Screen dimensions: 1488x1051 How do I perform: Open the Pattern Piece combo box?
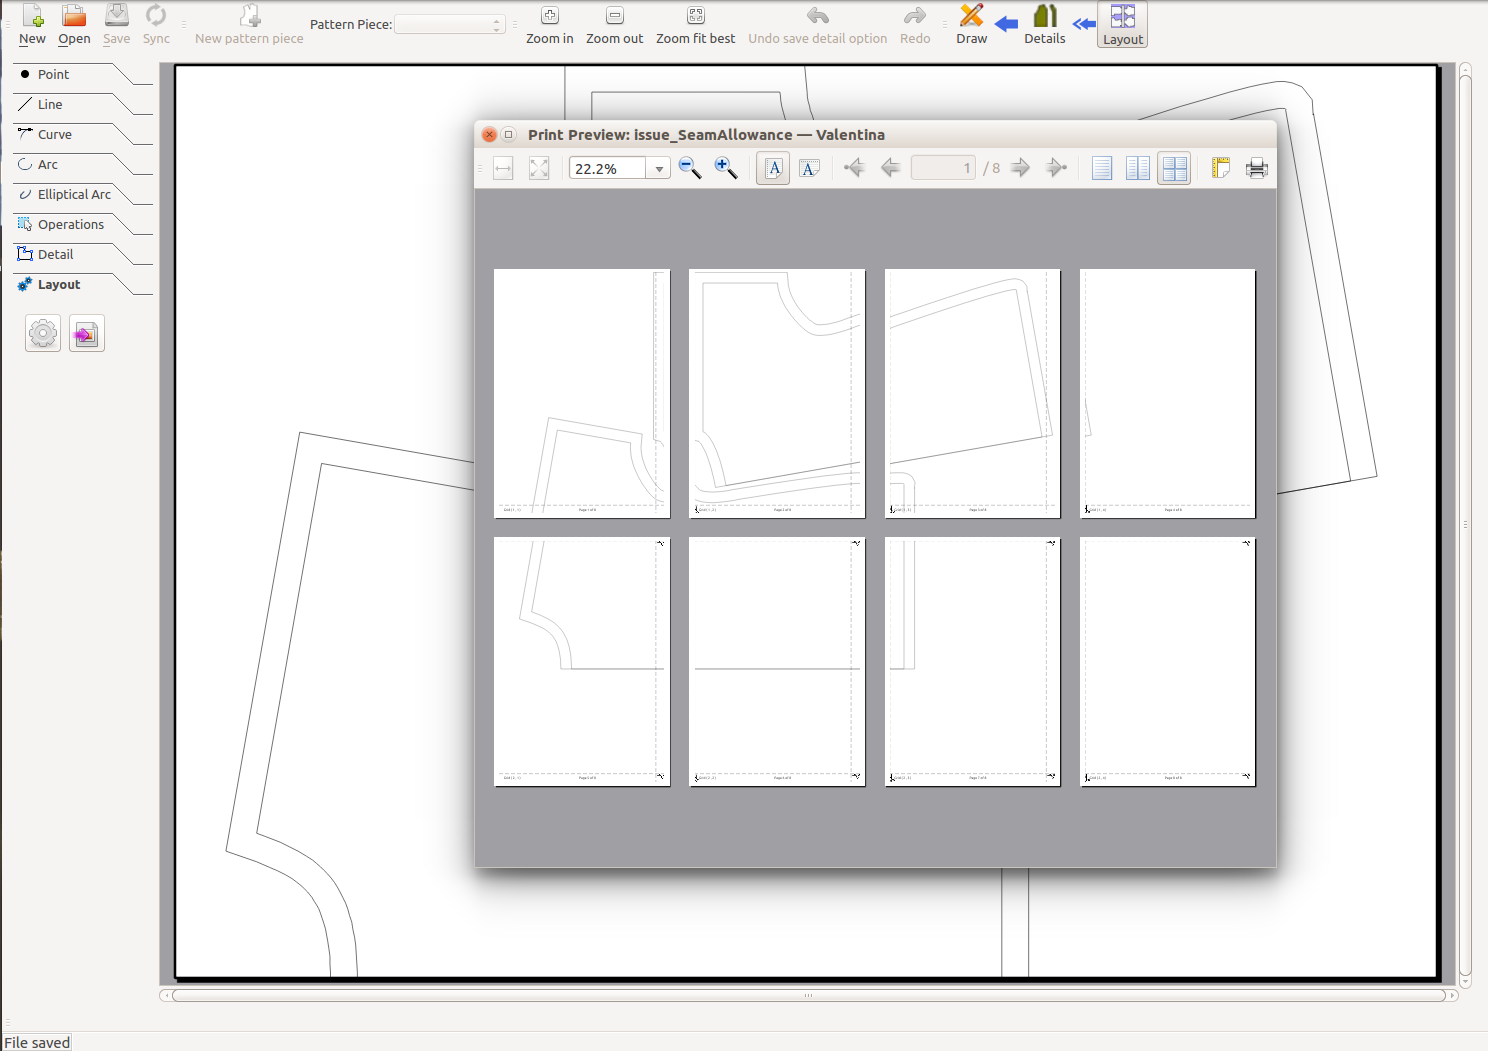450,24
